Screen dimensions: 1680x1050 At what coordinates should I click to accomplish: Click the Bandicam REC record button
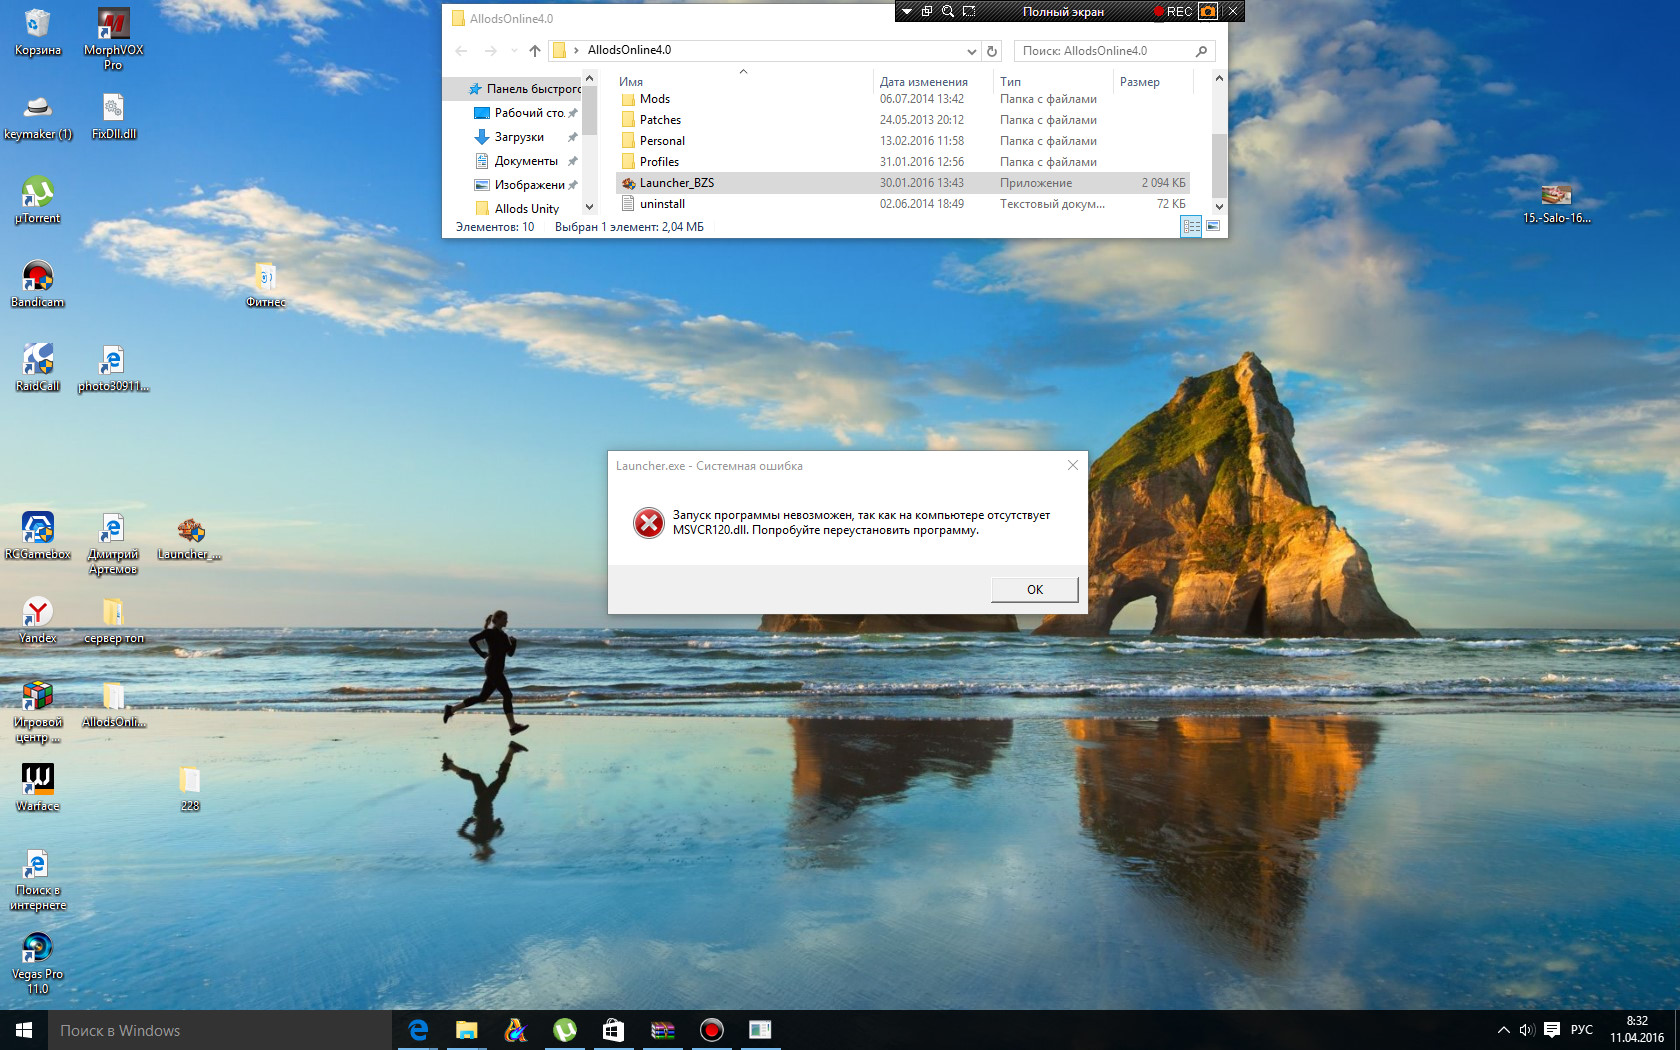point(1173,12)
